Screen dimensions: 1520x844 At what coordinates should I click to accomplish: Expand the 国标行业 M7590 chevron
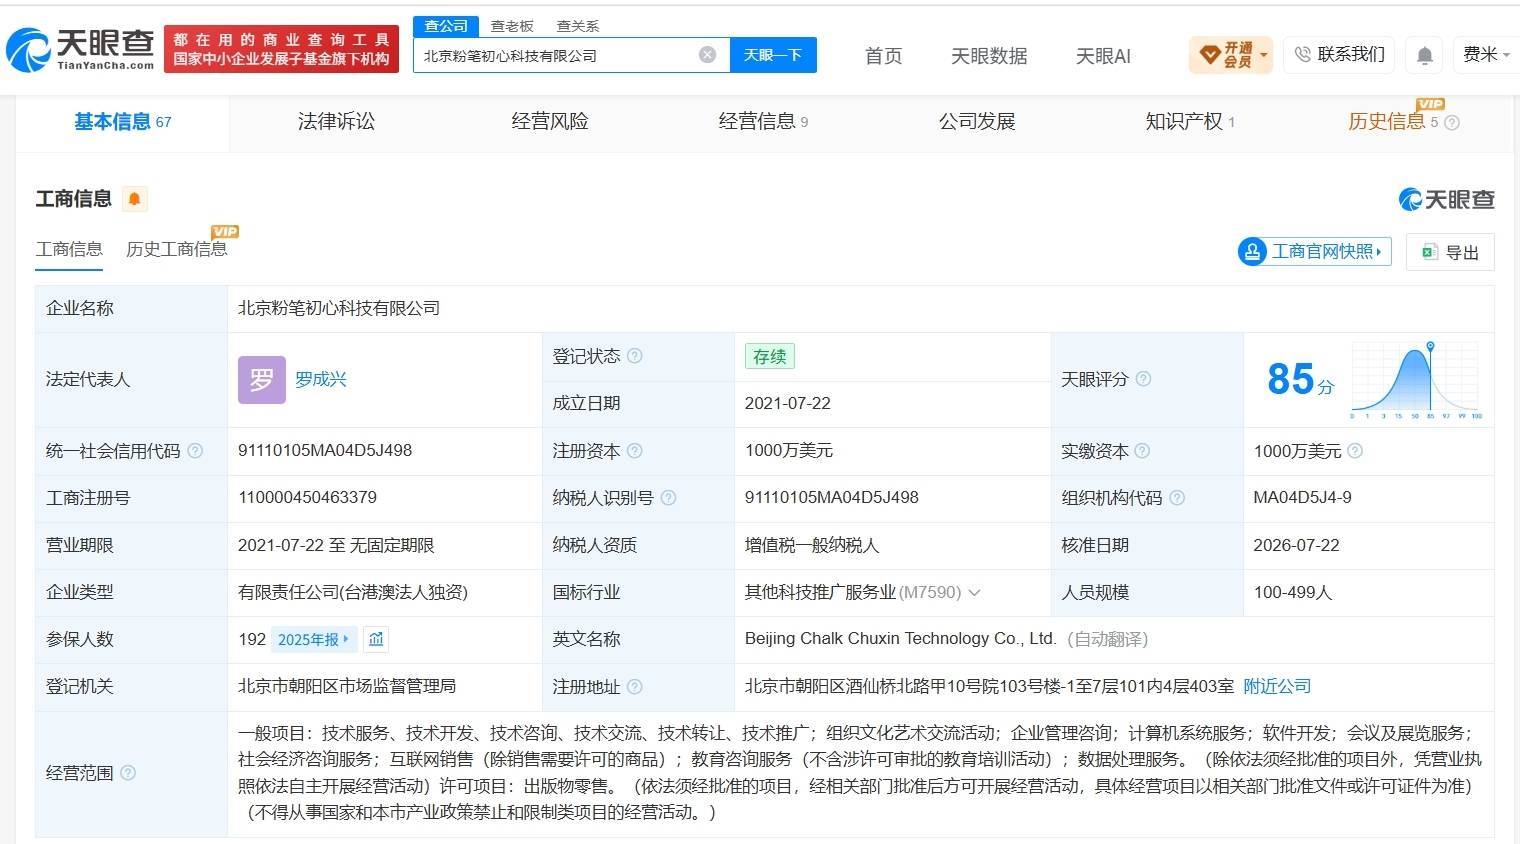[x=975, y=593]
